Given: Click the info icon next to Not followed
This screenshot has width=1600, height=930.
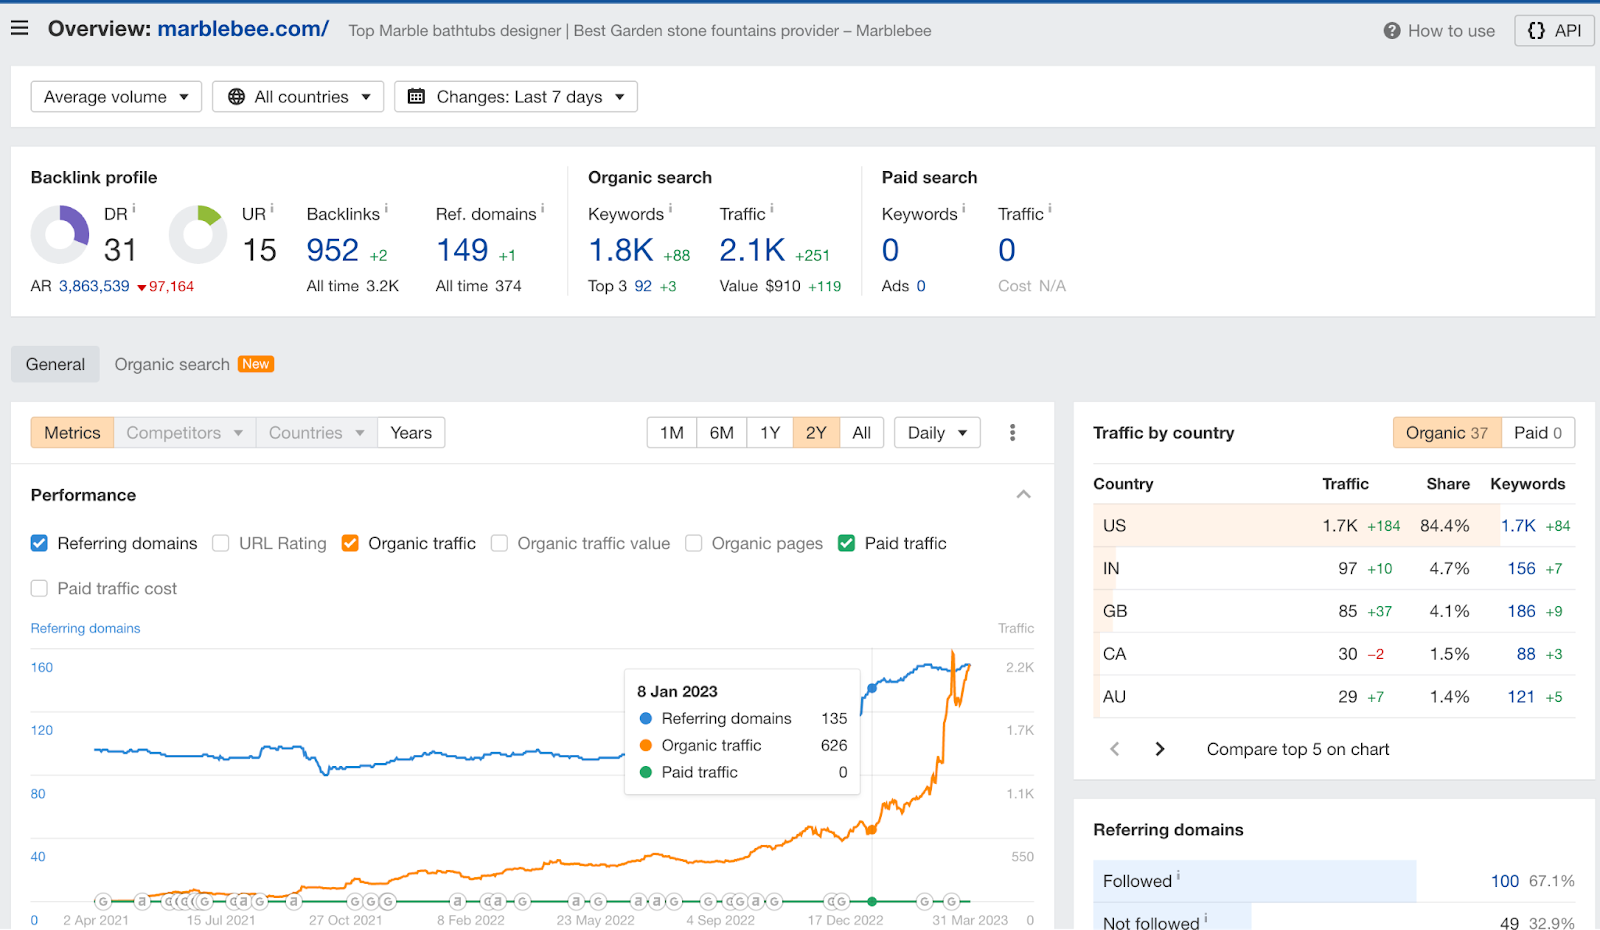Looking at the screenshot, I should tap(1206, 918).
